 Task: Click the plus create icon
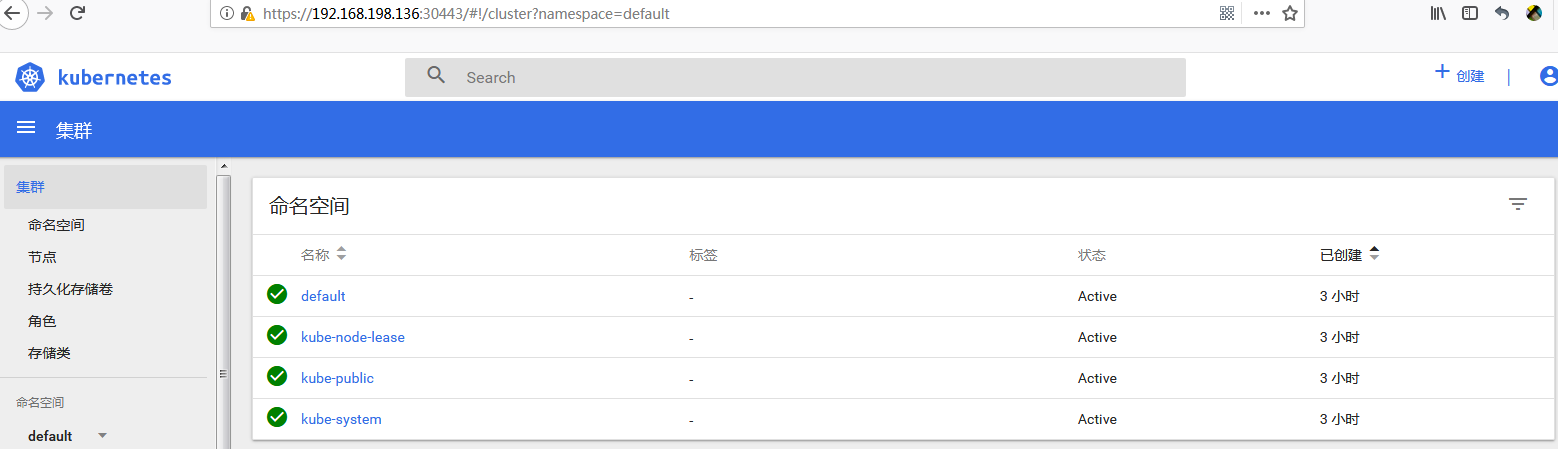pos(1442,72)
